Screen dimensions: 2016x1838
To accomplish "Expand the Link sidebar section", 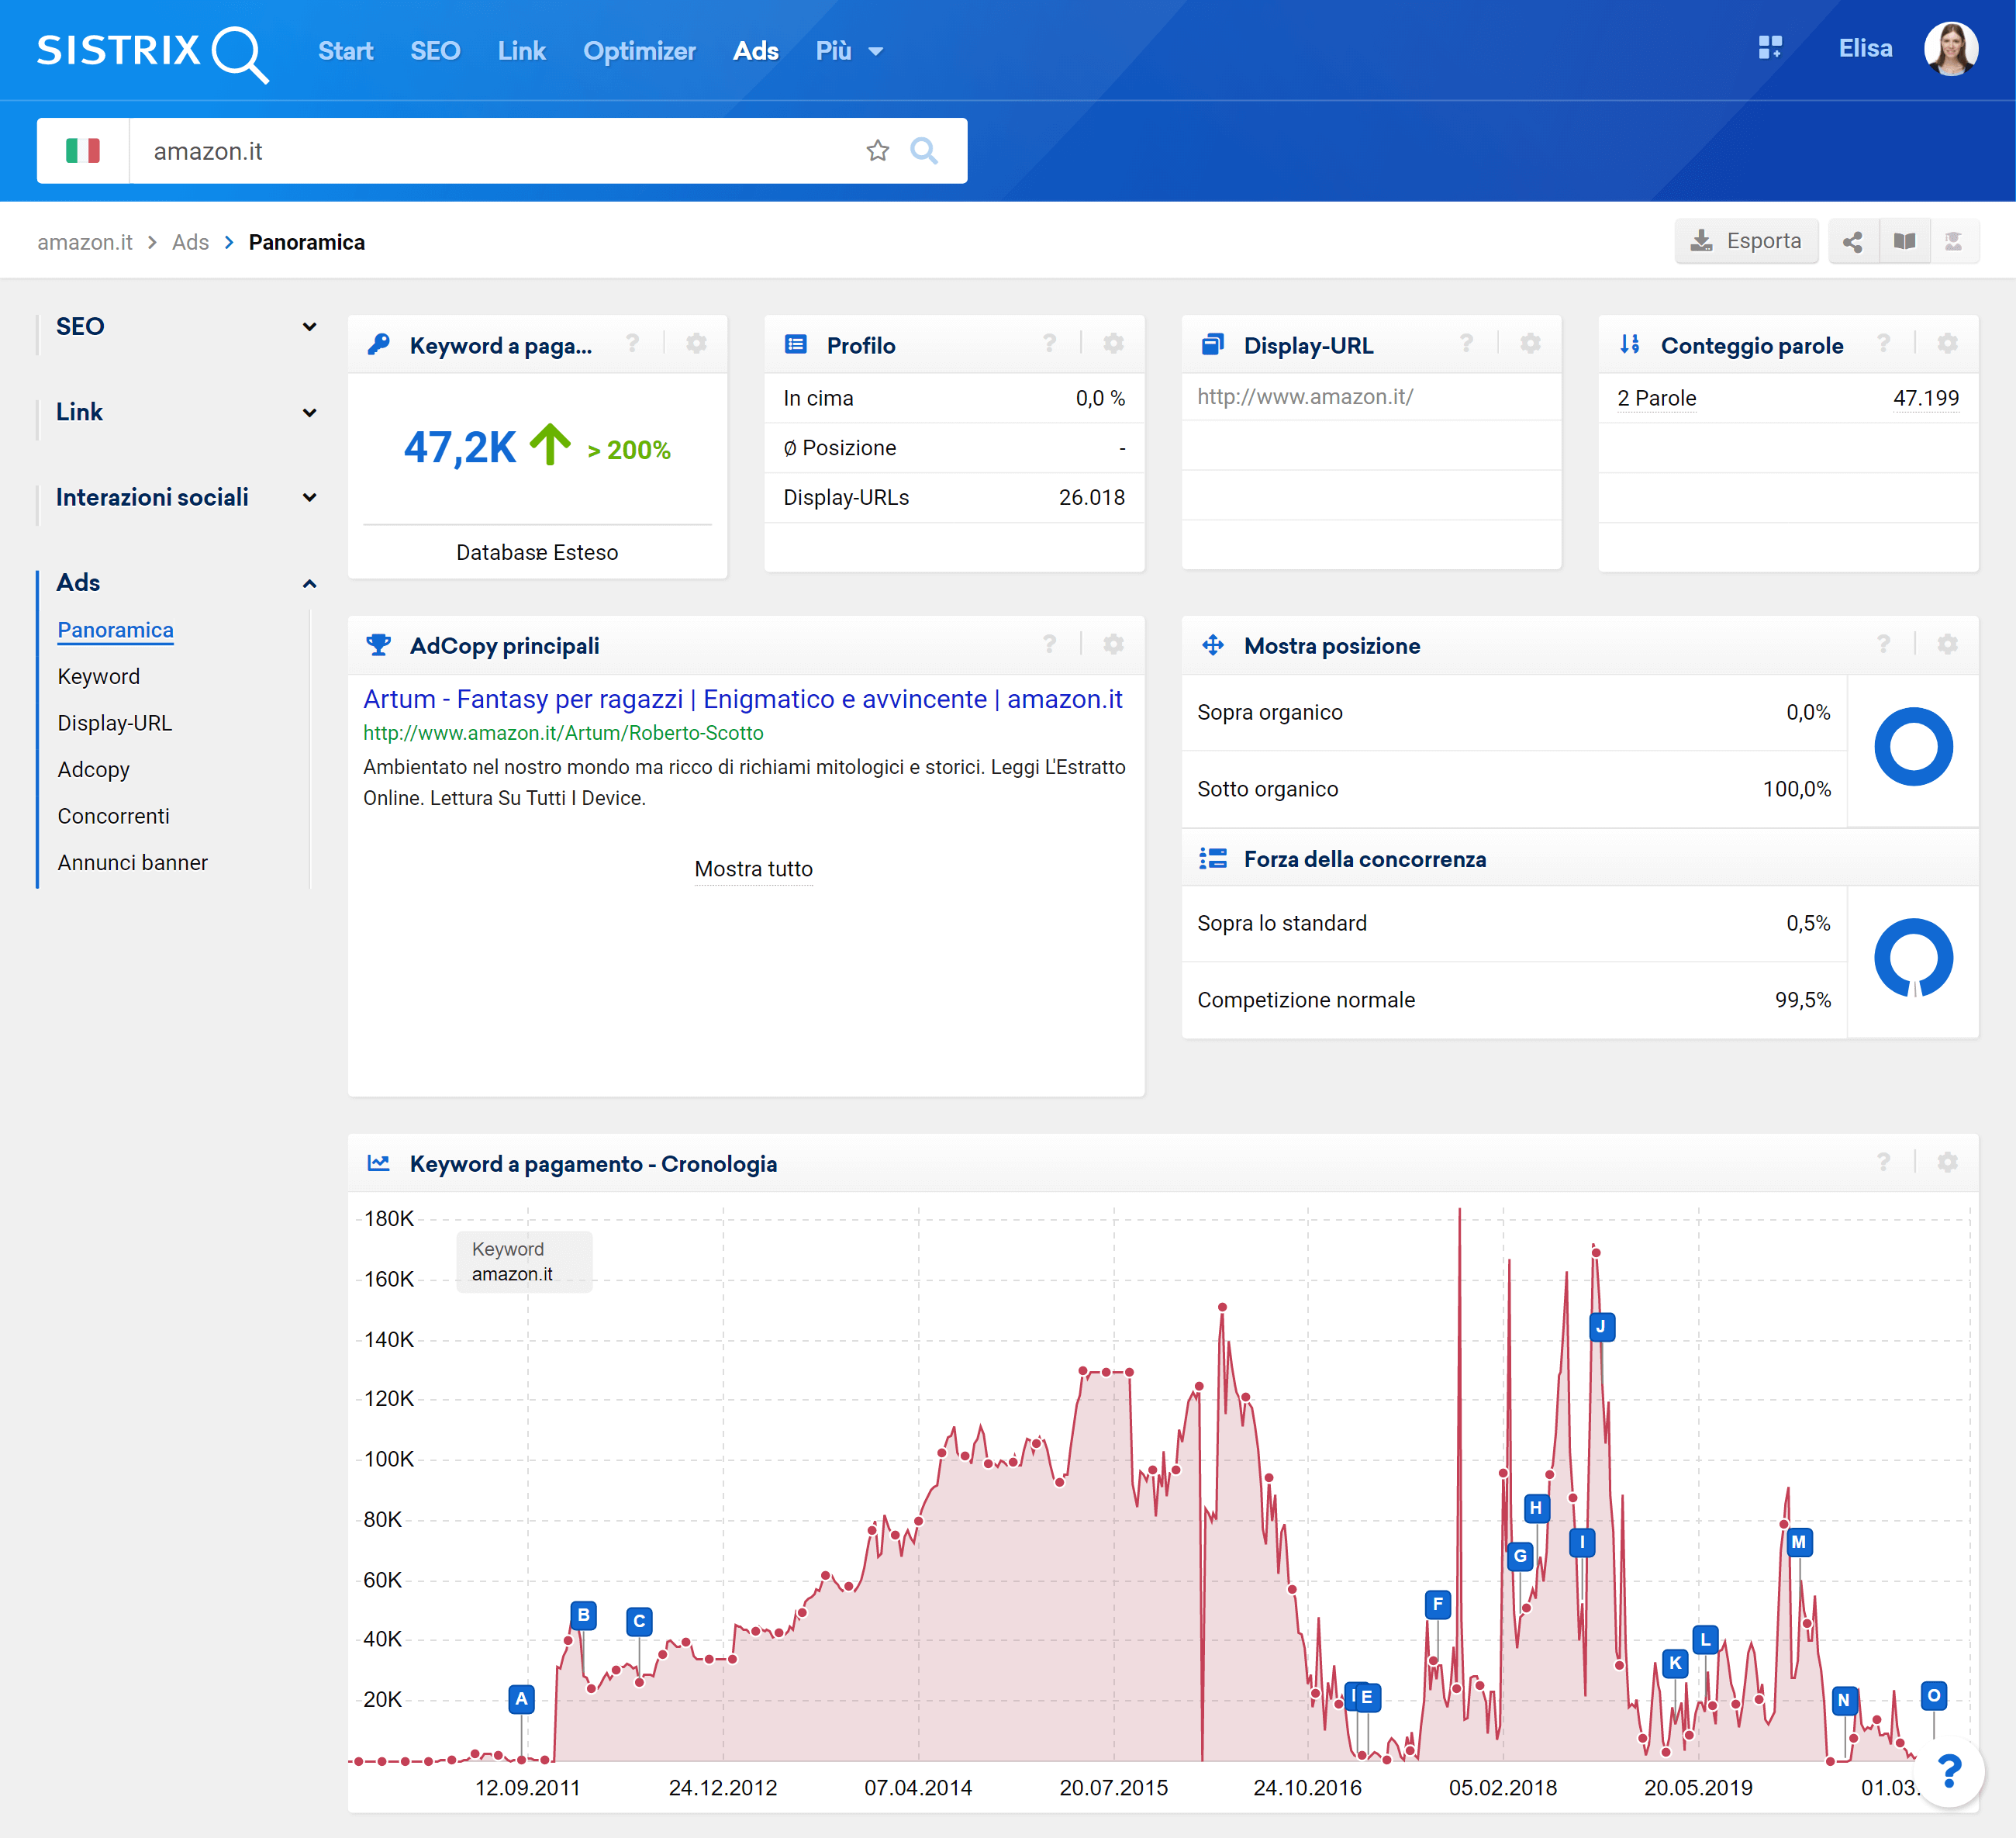I will [310, 412].
